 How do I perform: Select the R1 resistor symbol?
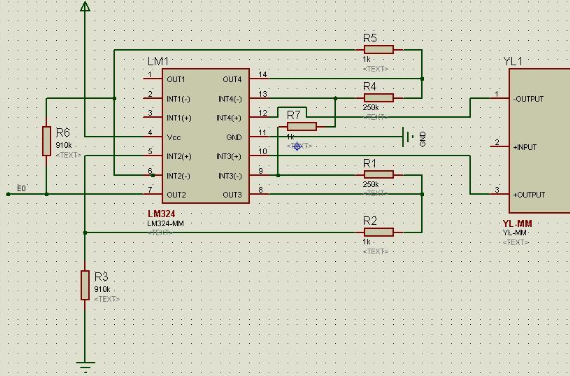click(378, 175)
